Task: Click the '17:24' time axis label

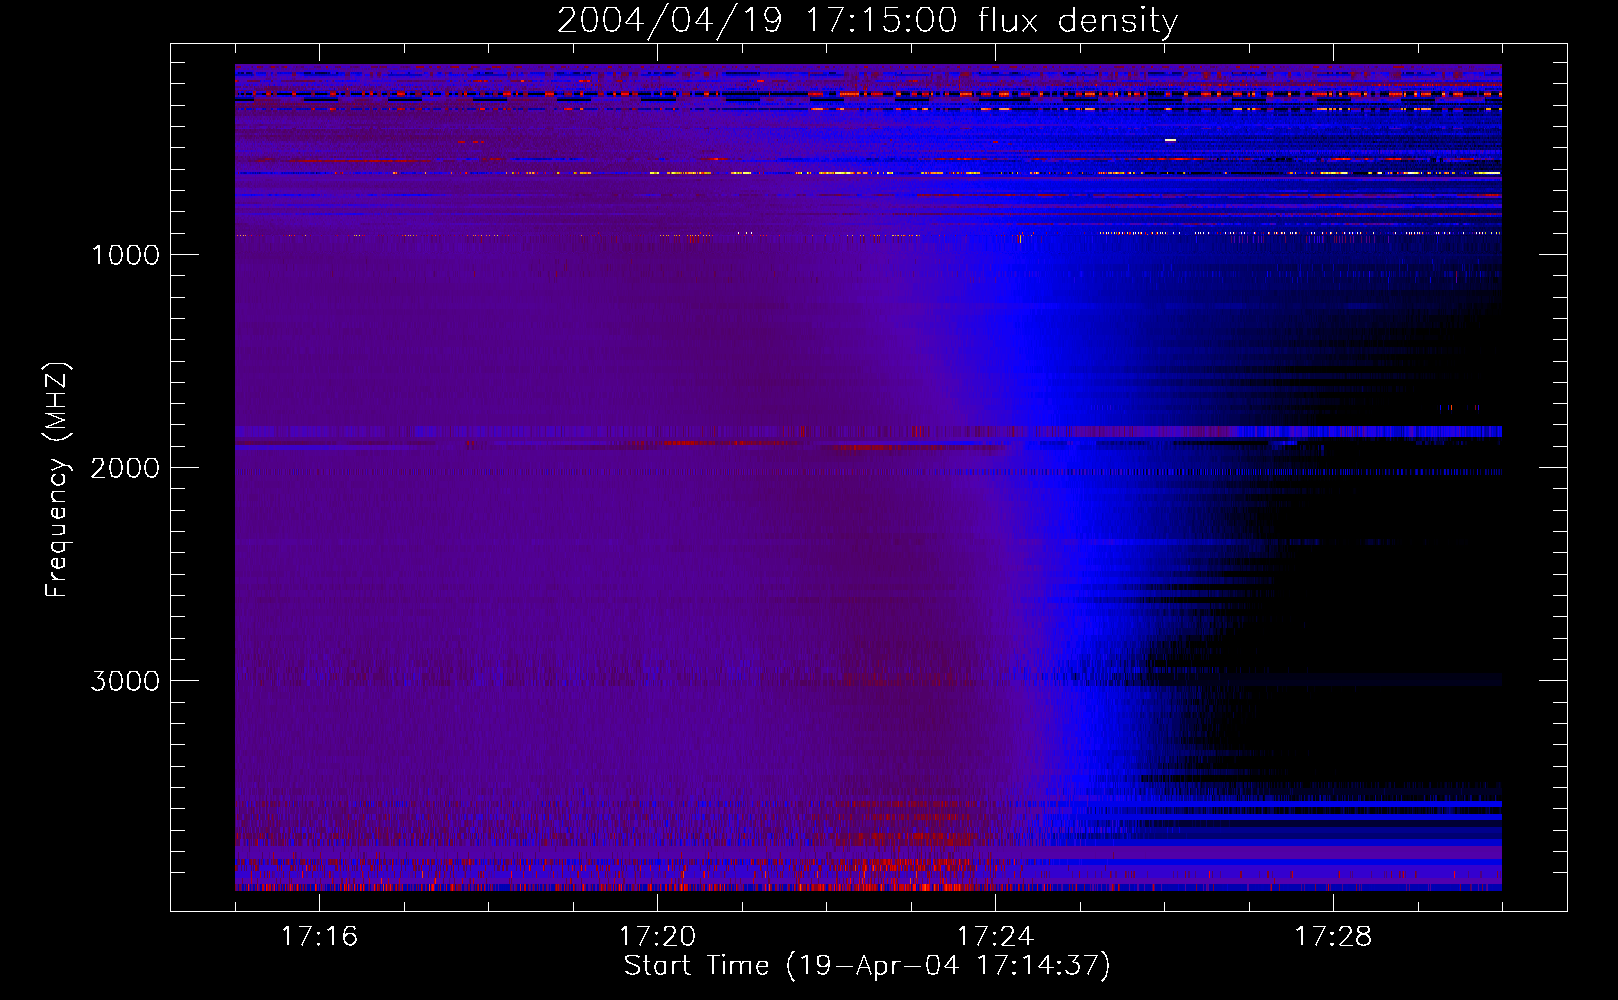Action: click(995, 936)
